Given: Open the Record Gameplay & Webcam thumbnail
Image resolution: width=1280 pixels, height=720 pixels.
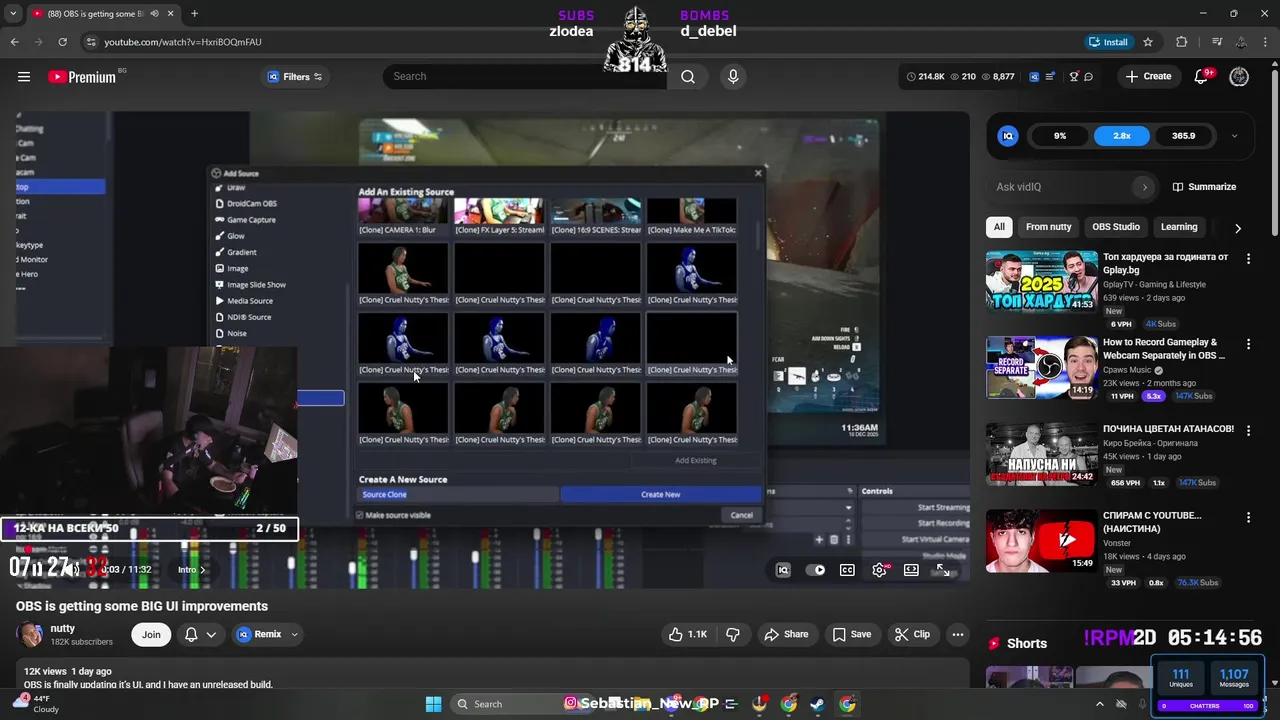Looking at the screenshot, I should click(x=1041, y=367).
